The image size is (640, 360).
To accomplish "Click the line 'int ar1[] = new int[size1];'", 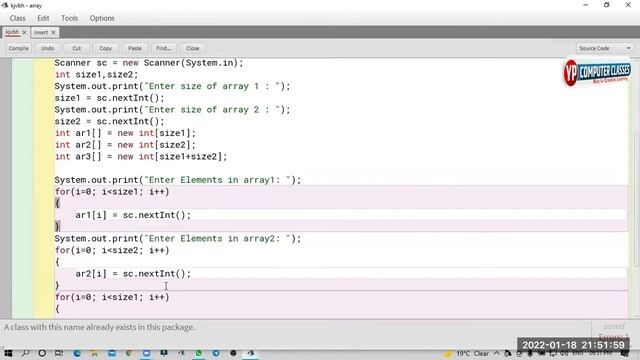I will (x=125, y=133).
